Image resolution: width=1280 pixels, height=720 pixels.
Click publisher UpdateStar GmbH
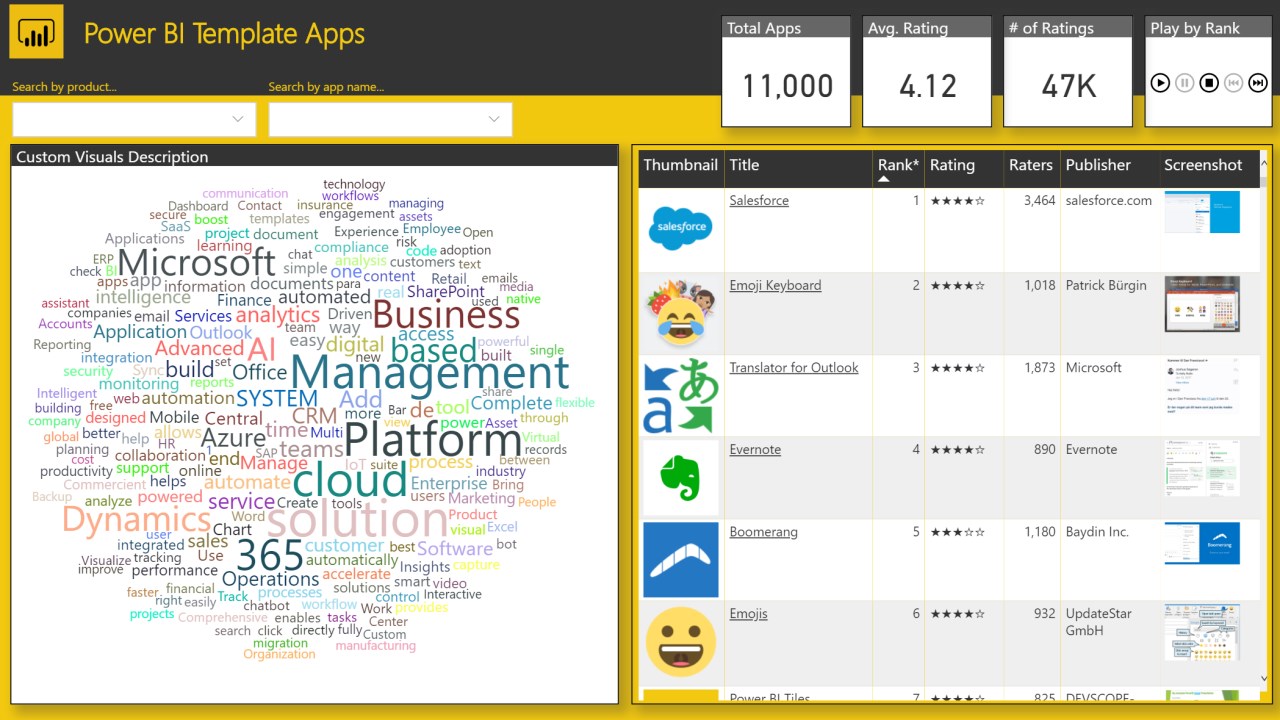point(1098,622)
